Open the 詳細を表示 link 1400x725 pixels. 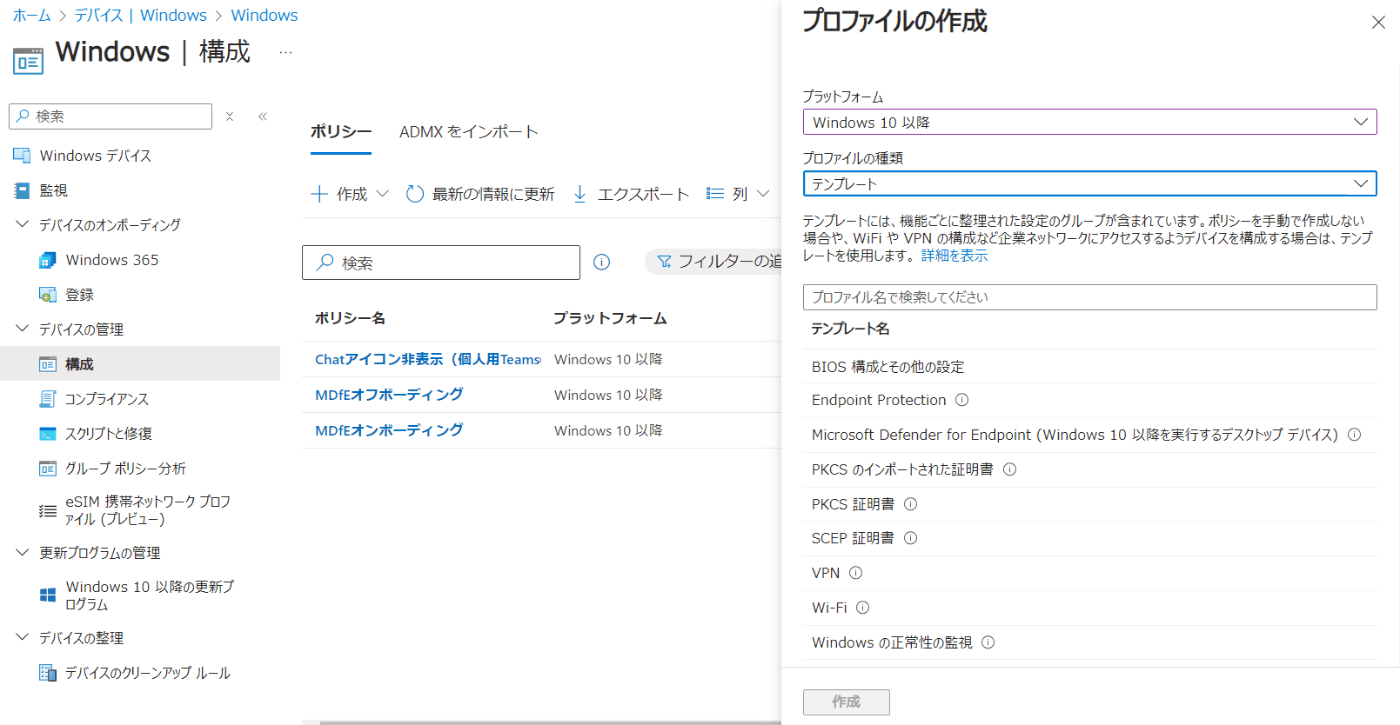tap(954, 256)
